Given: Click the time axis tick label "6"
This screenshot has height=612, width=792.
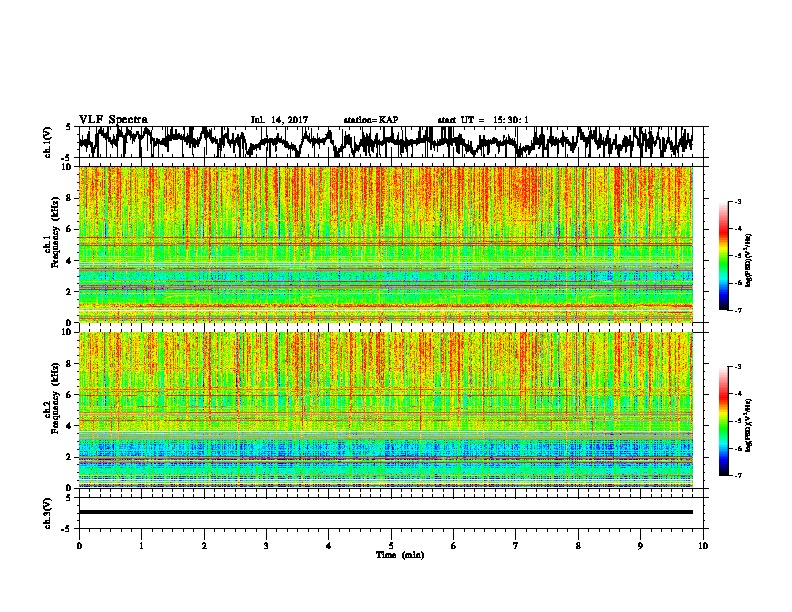Looking at the screenshot, I should (454, 546).
